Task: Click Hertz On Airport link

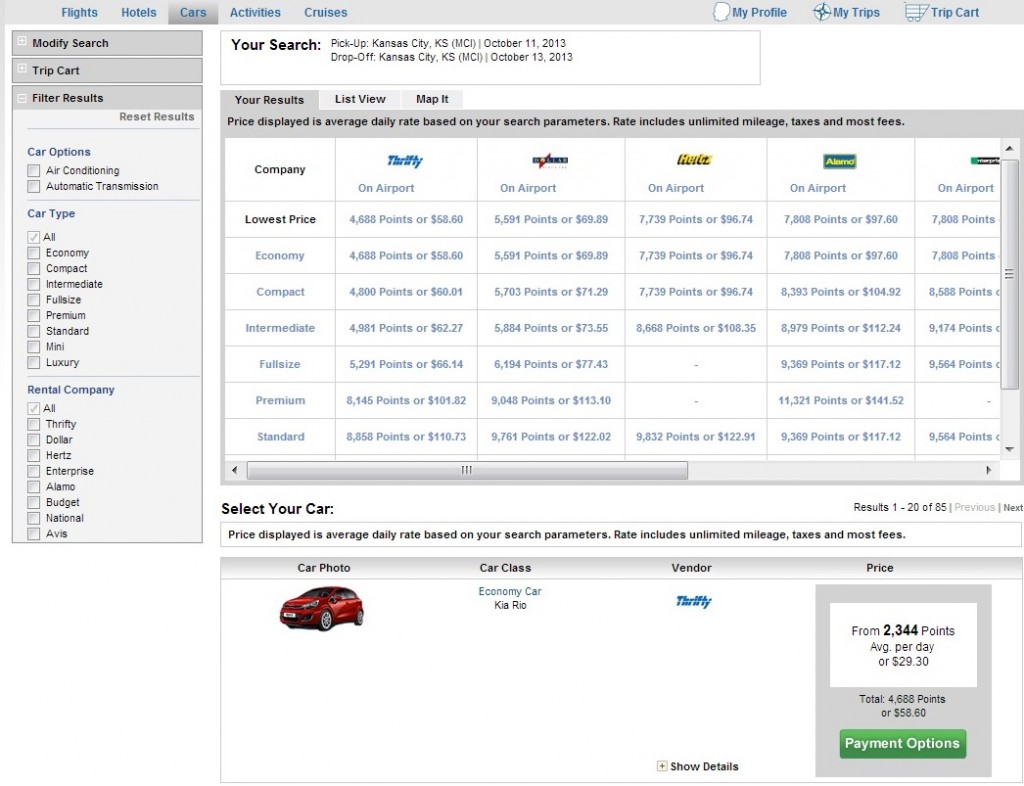Action: click(676, 188)
